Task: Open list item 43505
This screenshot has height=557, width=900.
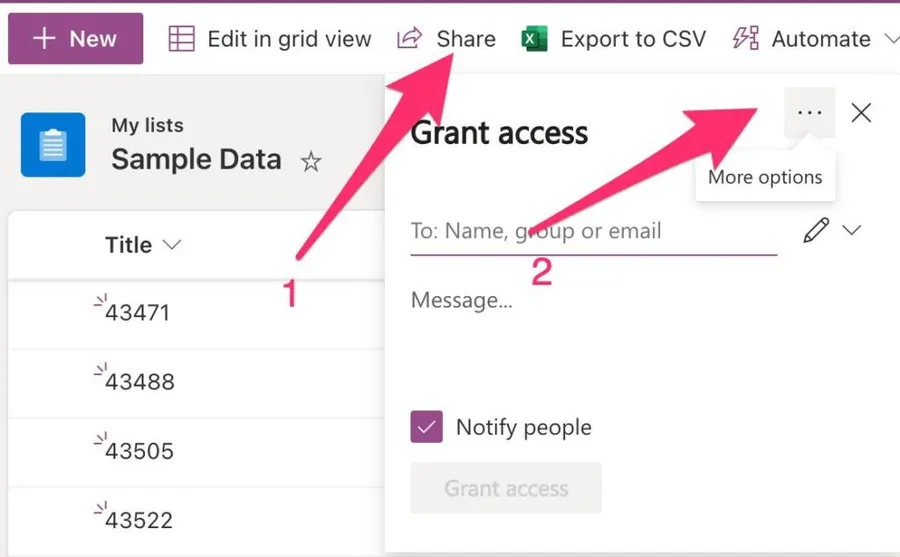Action: pos(139,451)
